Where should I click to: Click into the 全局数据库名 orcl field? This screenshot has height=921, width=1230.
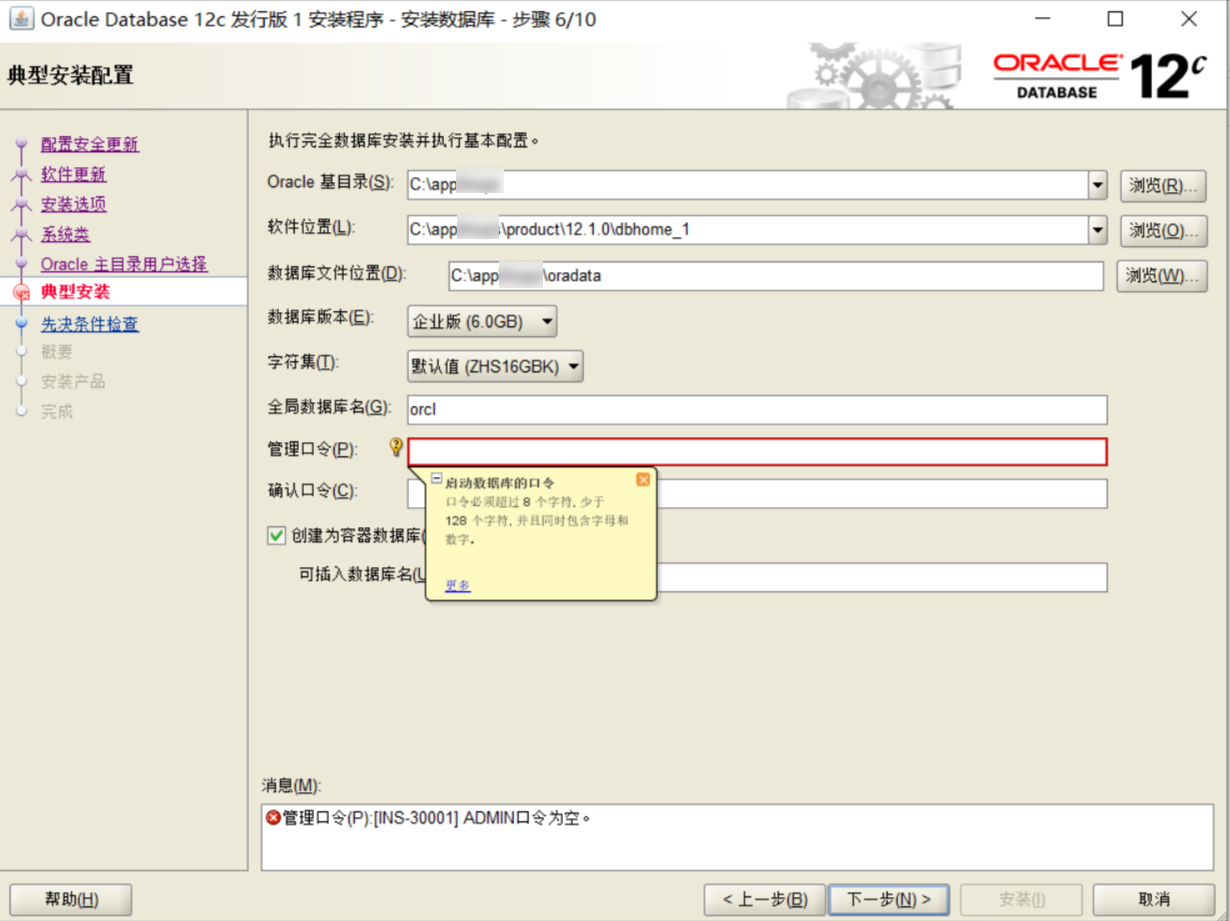pos(757,410)
